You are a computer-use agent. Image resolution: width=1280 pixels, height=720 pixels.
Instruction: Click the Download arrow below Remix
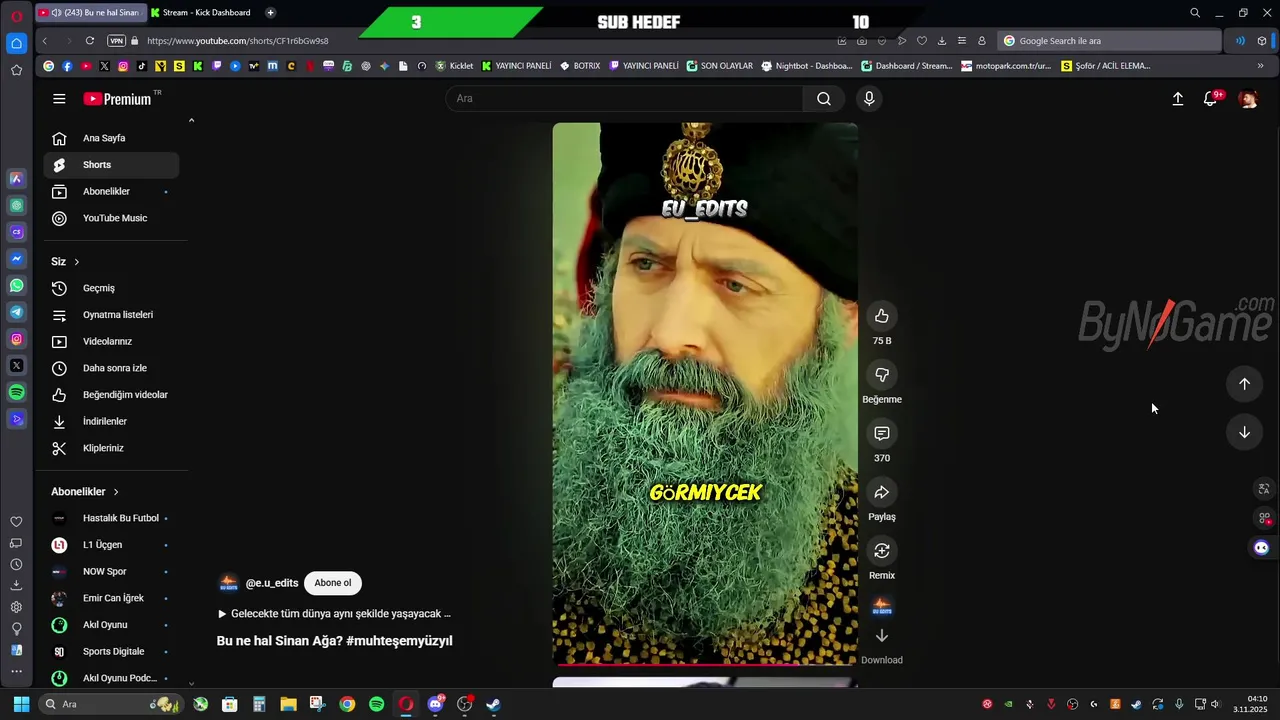tap(881, 636)
